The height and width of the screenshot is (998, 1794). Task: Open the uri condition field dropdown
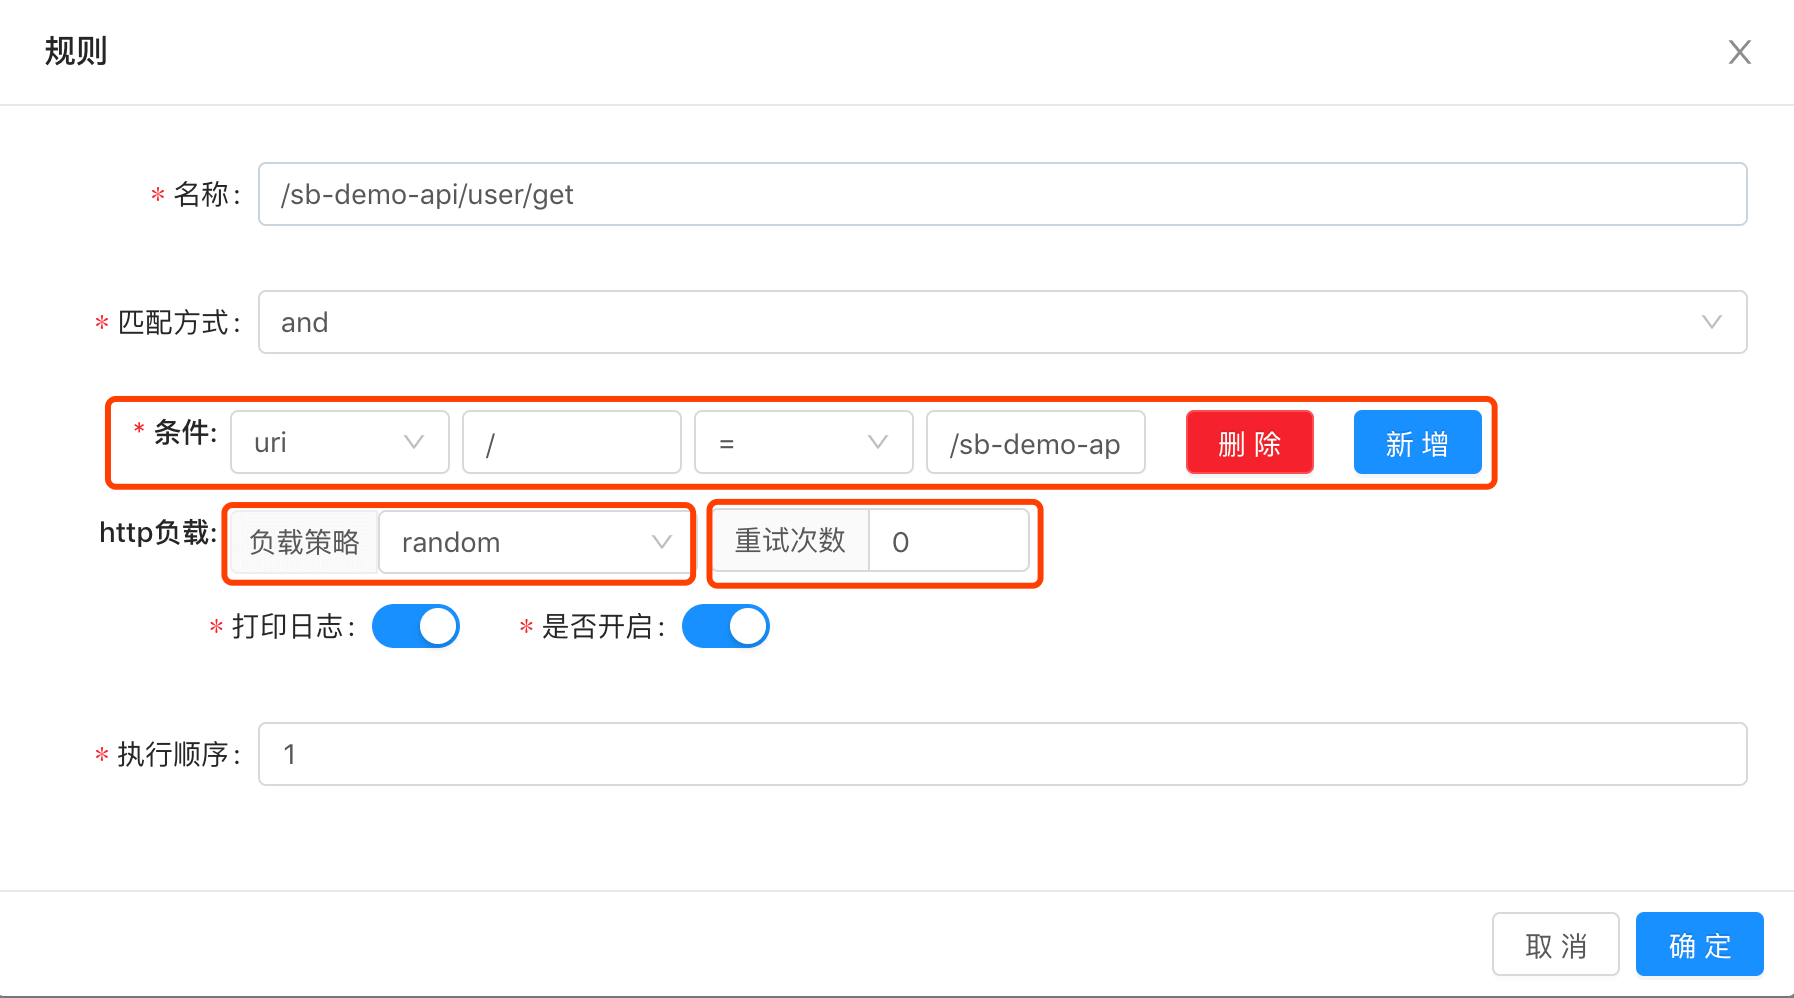(339, 442)
